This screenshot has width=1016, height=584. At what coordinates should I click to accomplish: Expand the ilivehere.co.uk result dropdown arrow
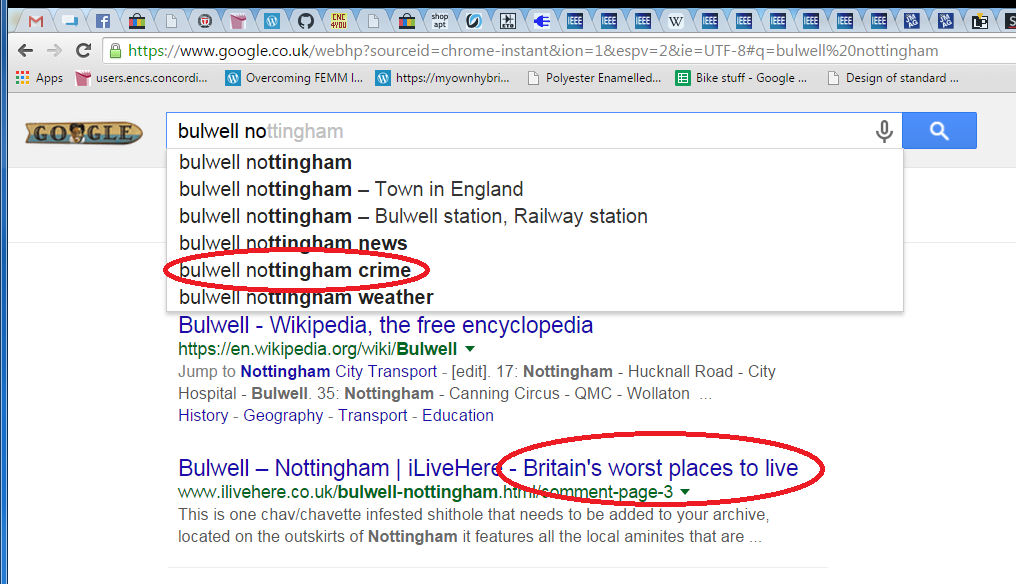[x=685, y=492]
